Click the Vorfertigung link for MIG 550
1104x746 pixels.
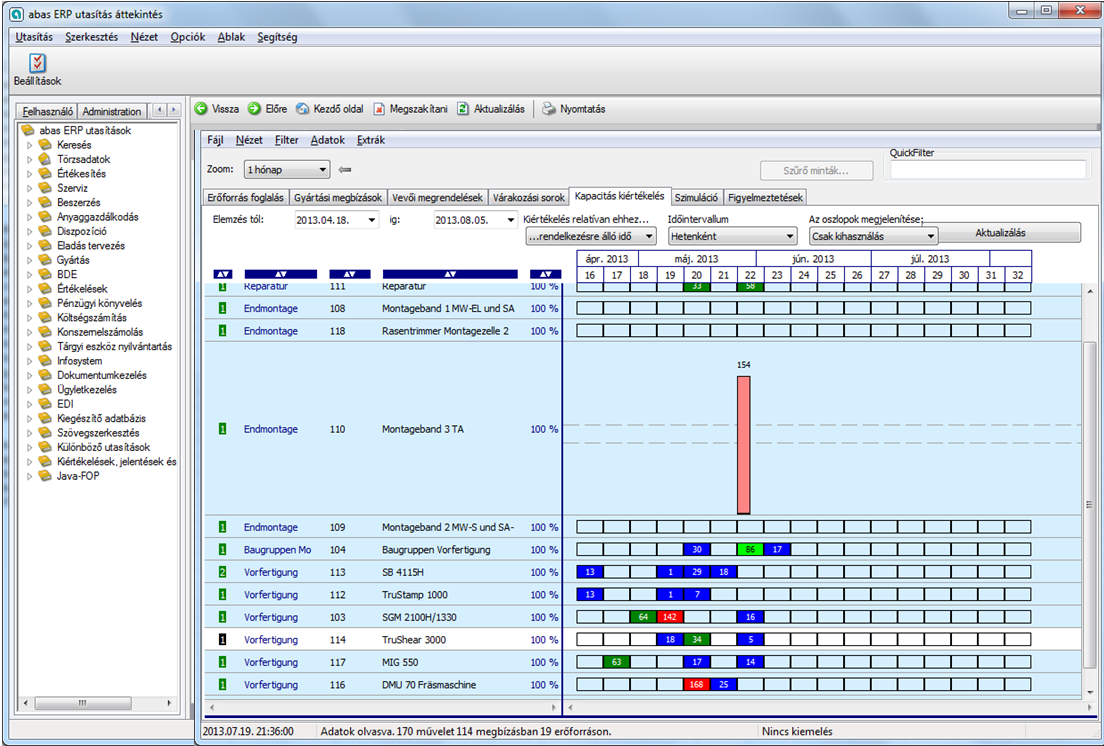point(271,662)
